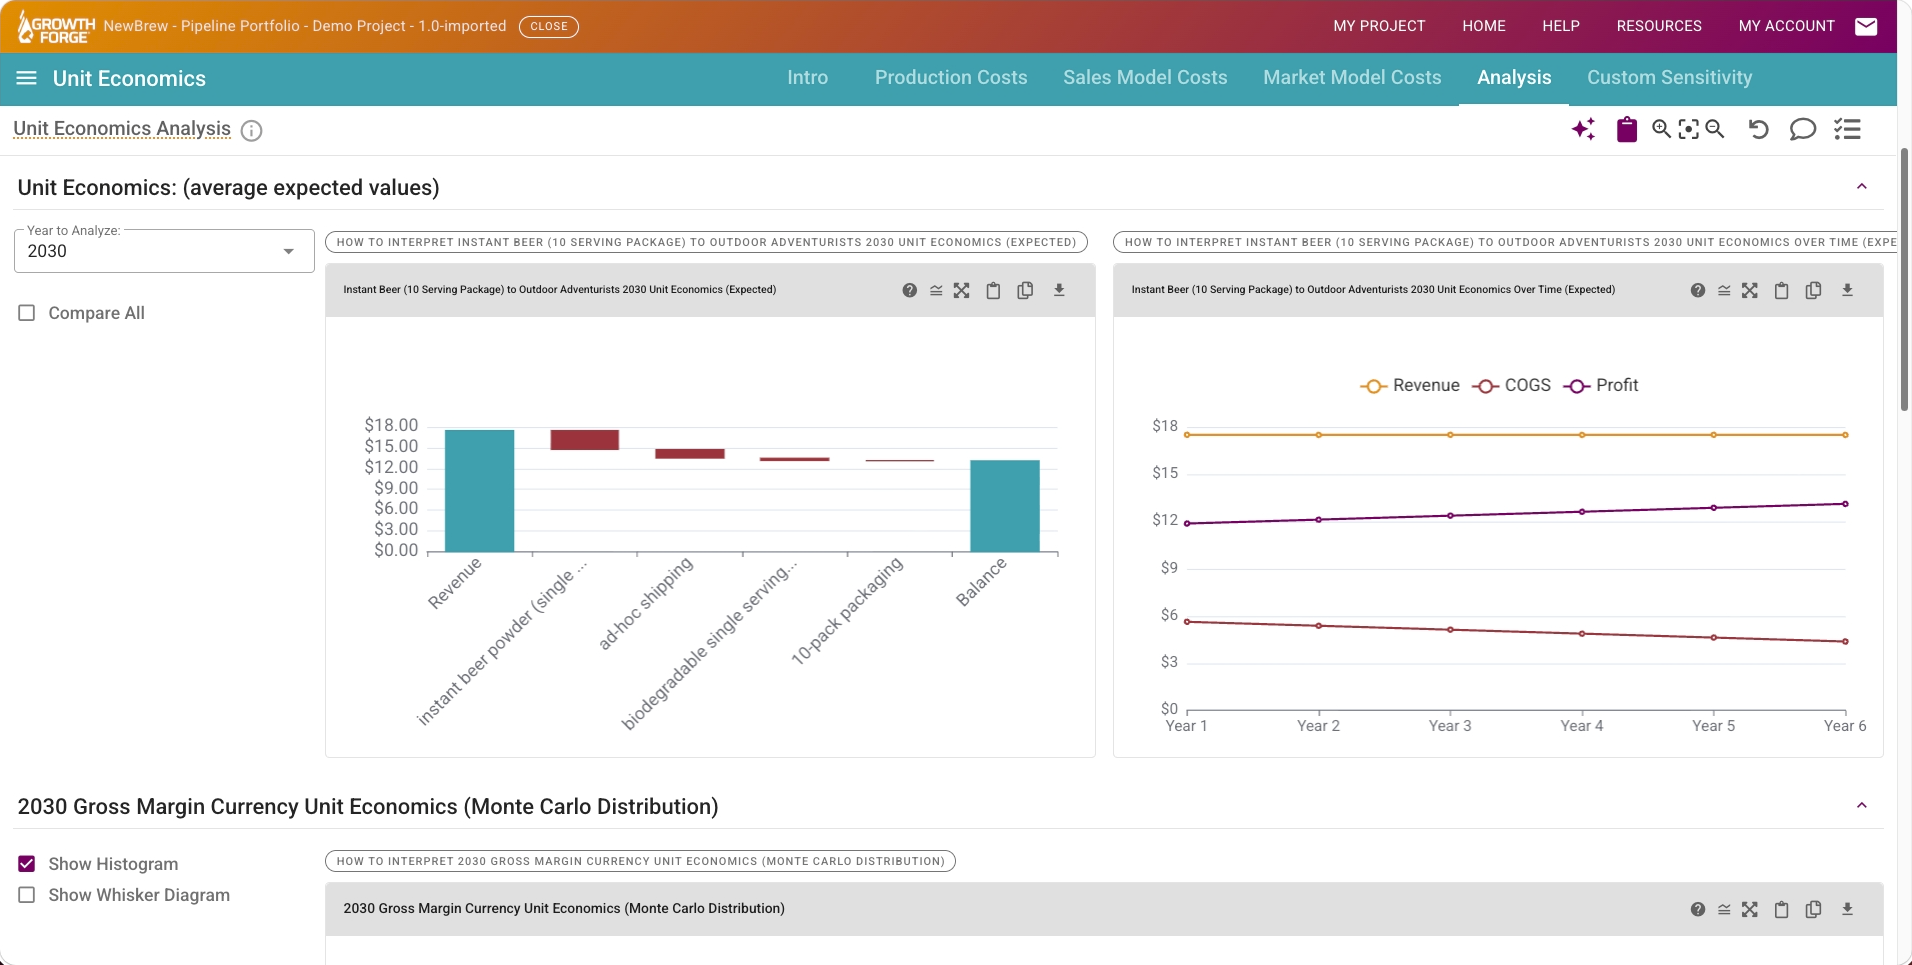
Task: Click clipboard icon on Monte Carlo chart
Action: [1781, 910]
